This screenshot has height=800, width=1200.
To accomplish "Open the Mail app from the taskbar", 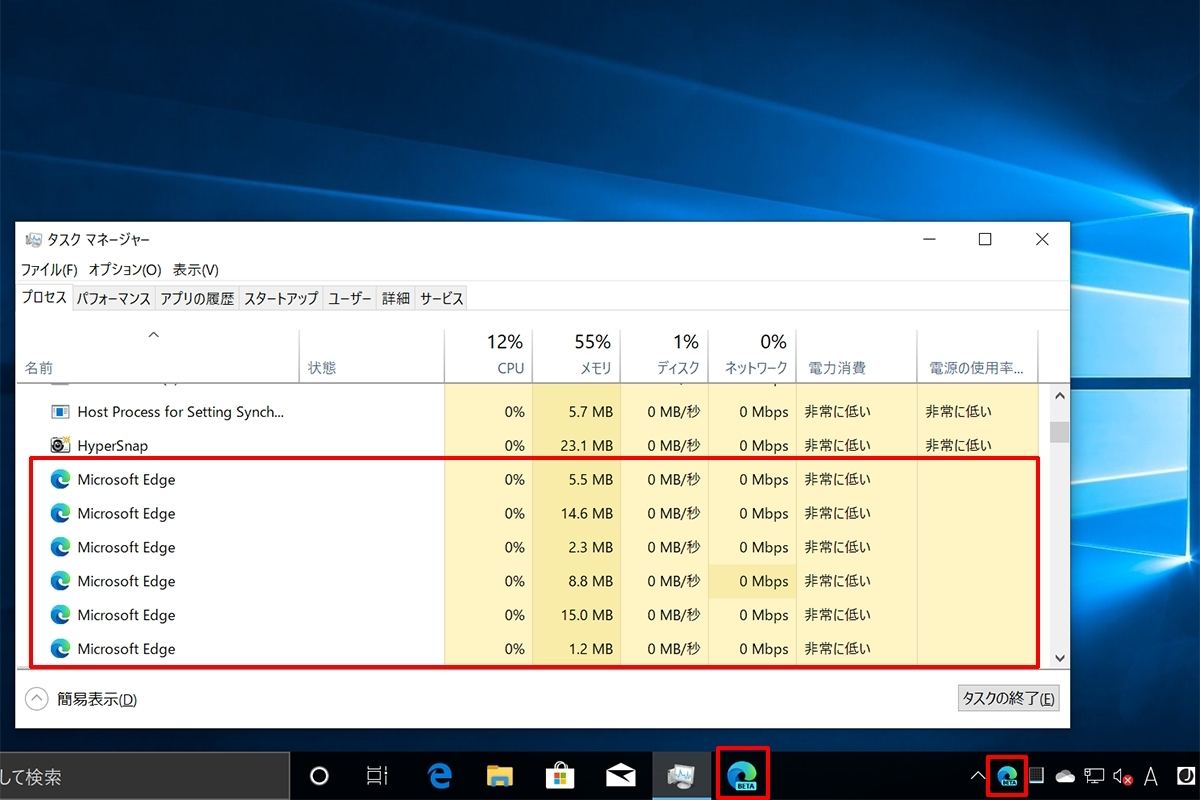I will click(621, 776).
